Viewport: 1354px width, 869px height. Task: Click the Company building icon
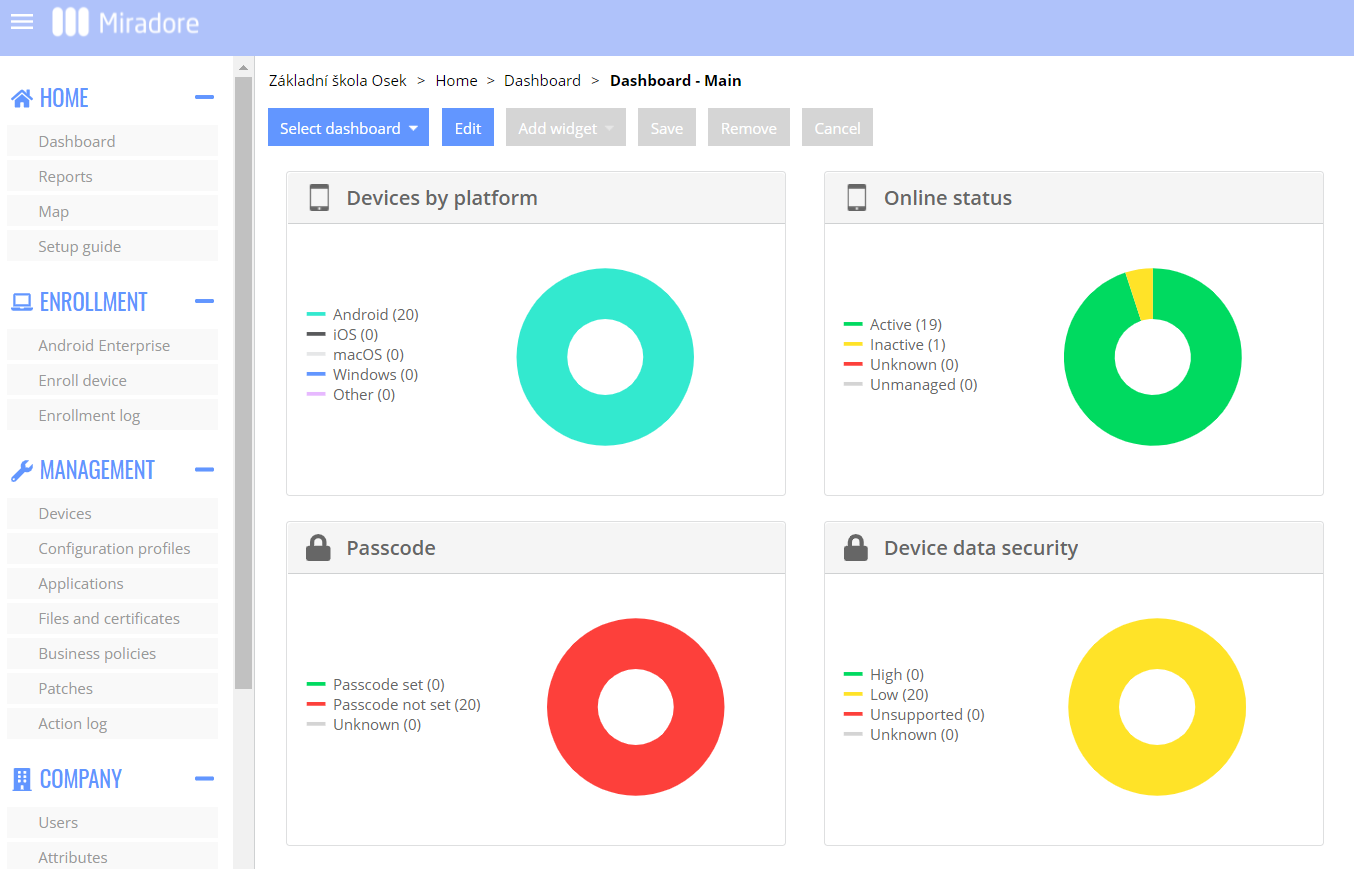(22, 779)
